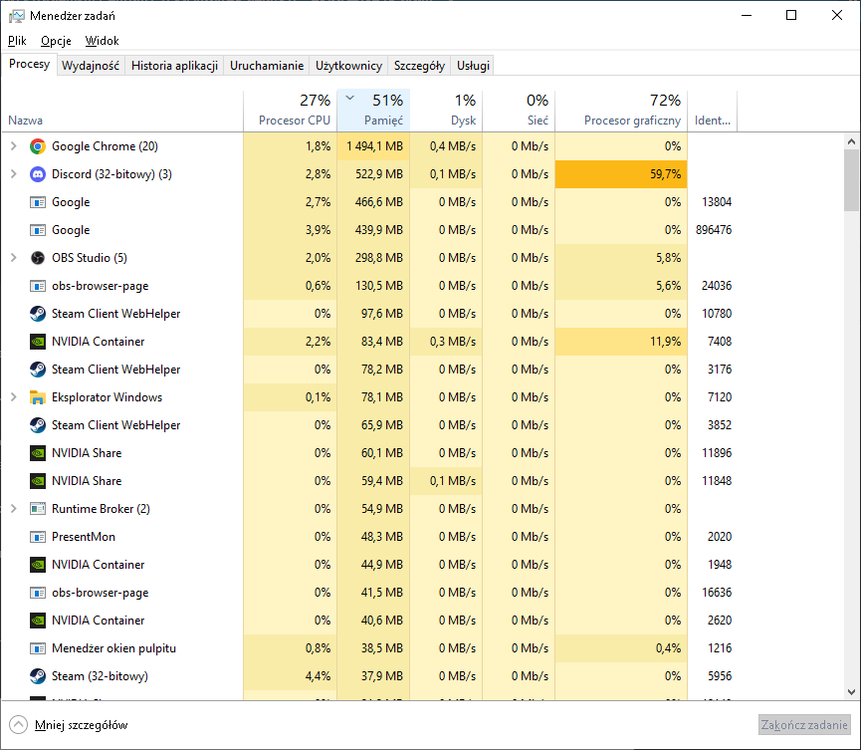Image resolution: width=861 pixels, height=750 pixels.
Task: Click the OBS Studio process icon
Action: 37,258
